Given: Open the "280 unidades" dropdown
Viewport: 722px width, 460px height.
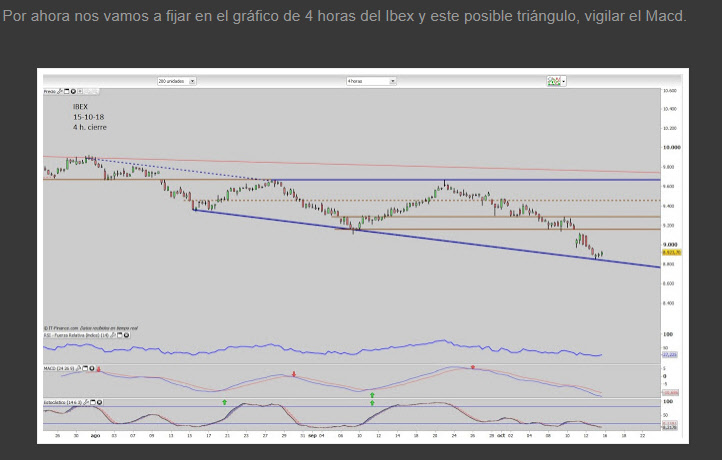Looking at the screenshot, I should pos(177,81).
